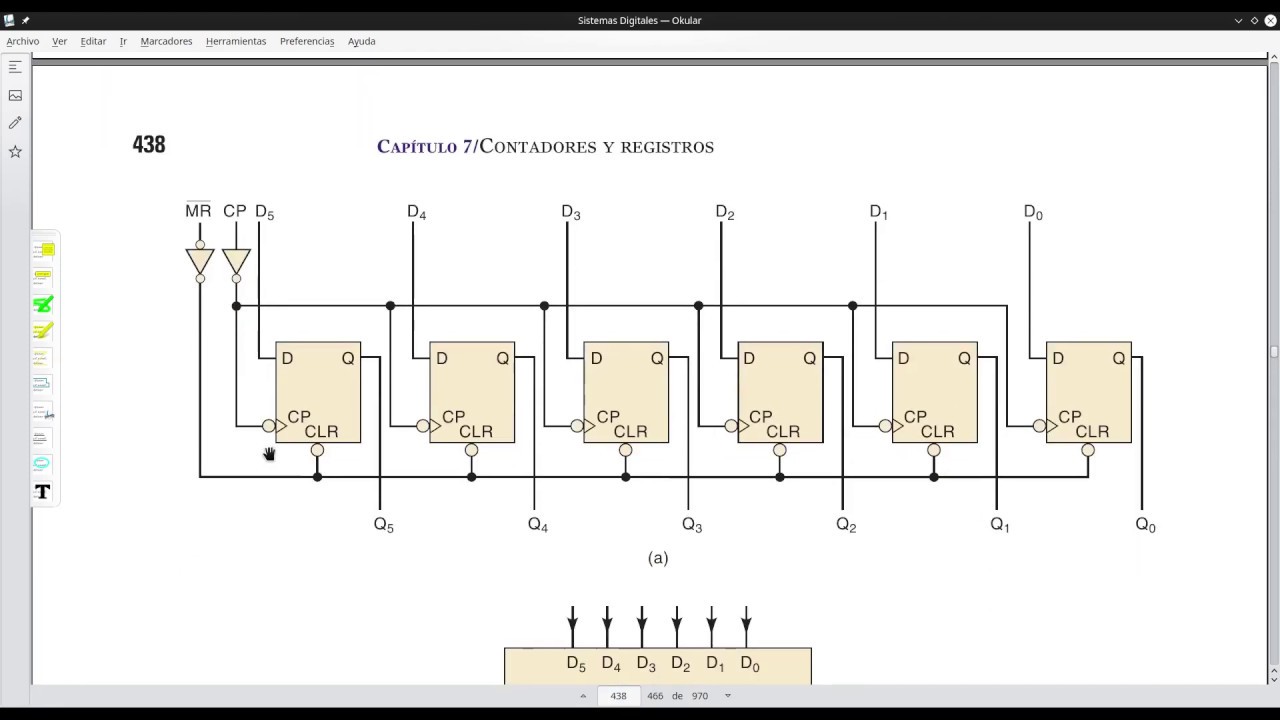Open the Reviews pencil sidebar icon
Screen dimensions: 1280x720
pos(15,123)
